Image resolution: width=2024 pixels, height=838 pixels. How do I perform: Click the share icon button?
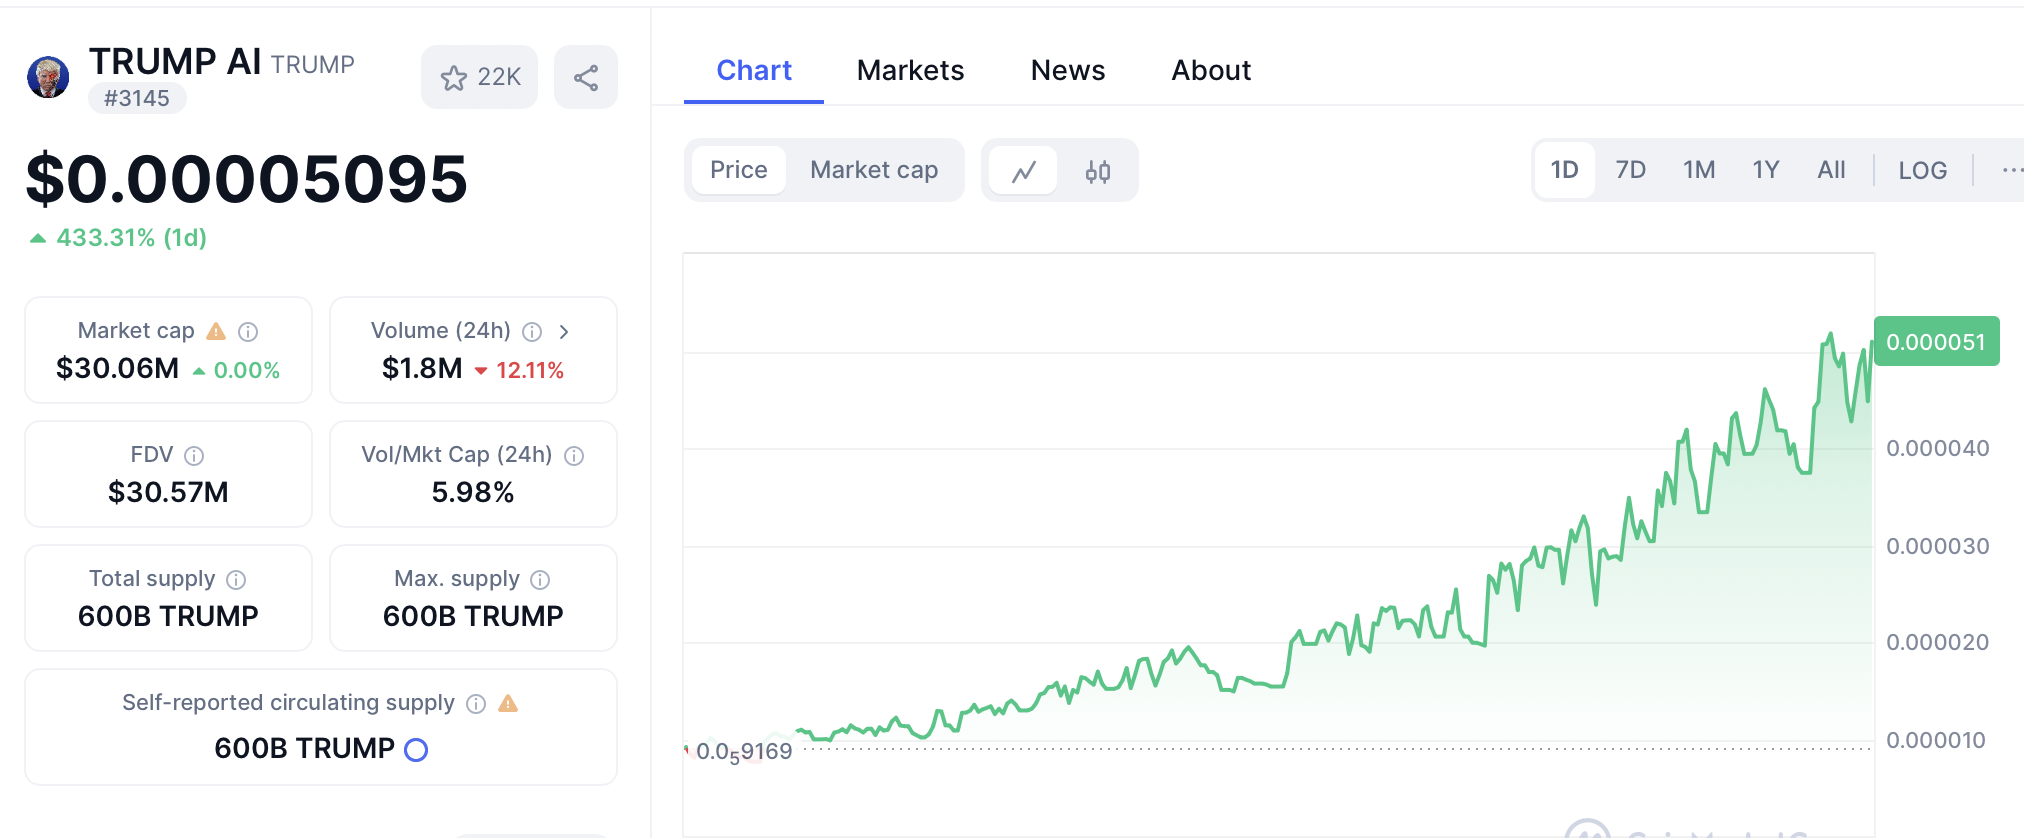586,78
